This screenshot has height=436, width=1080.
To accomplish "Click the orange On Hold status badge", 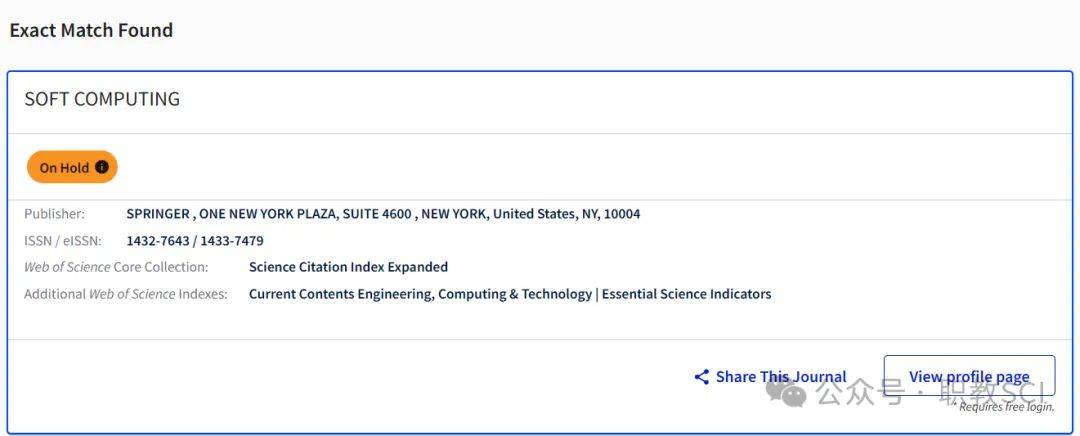I will [x=72, y=168].
